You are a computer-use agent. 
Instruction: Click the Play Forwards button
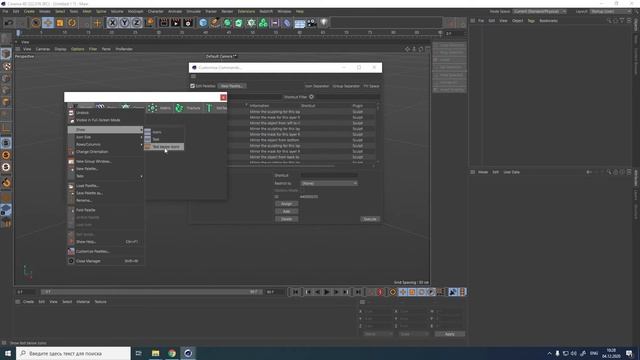(x=327, y=292)
